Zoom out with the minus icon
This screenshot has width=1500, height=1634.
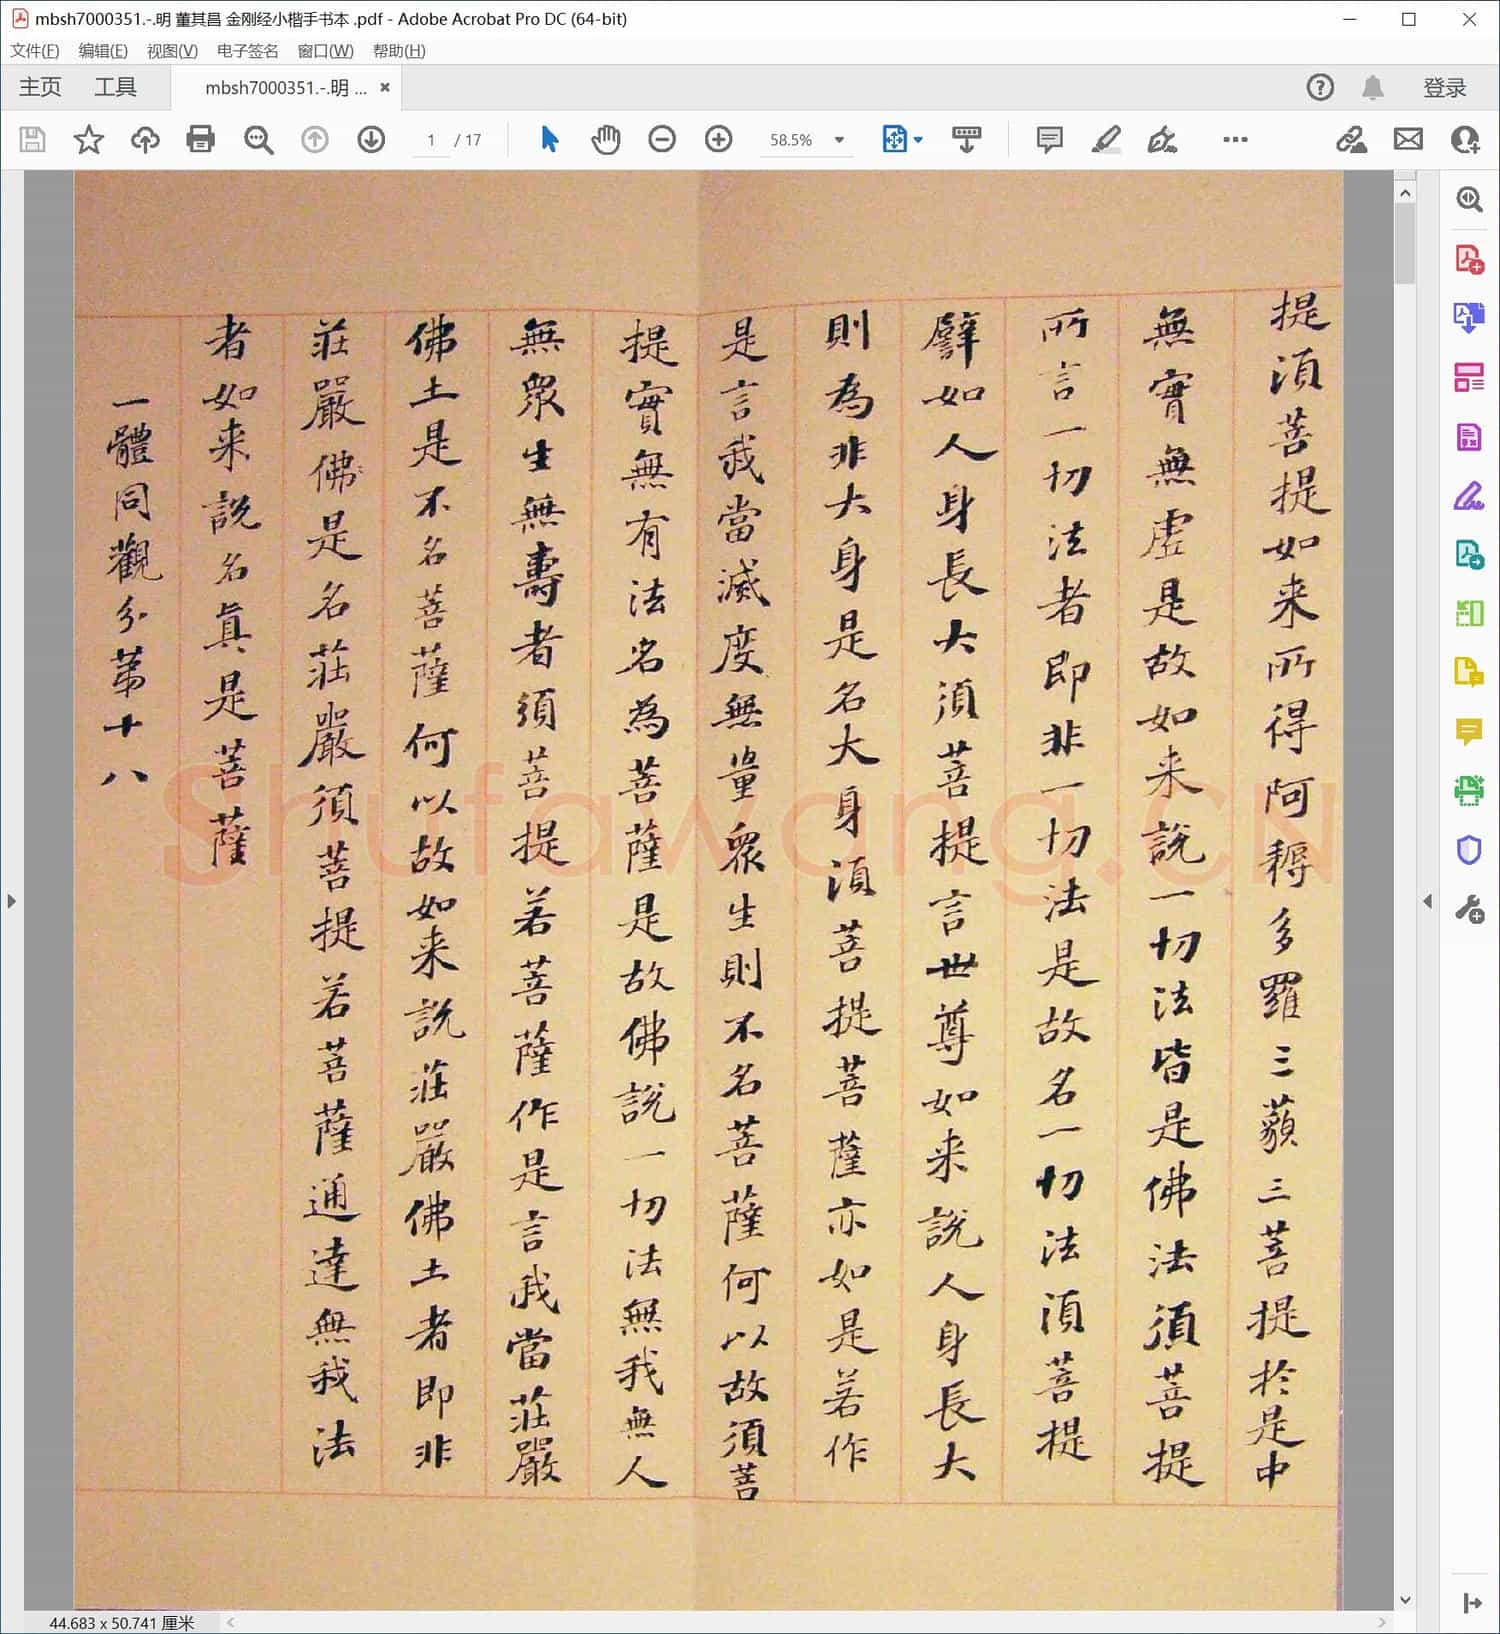click(x=662, y=139)
